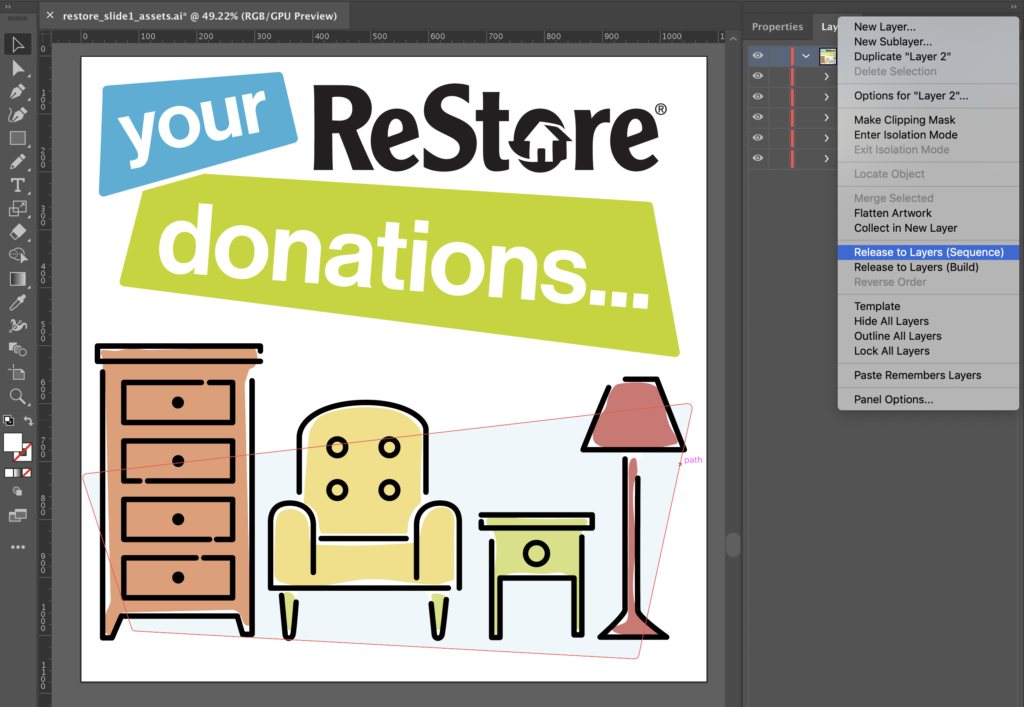Choose the Direct Selection tool
Viewport: 1024px width, 707px height.
(x=17, y=68)
